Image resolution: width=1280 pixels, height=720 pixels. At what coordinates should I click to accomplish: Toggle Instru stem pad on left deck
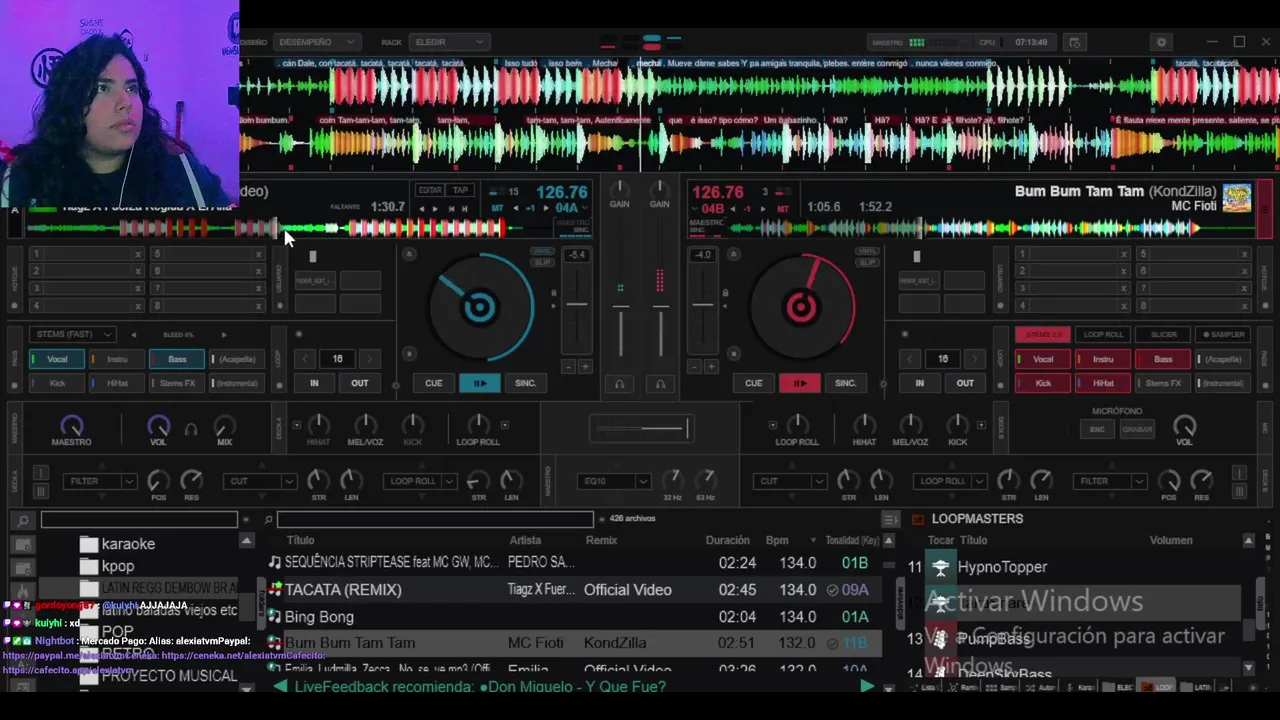[x=117, y=359]
